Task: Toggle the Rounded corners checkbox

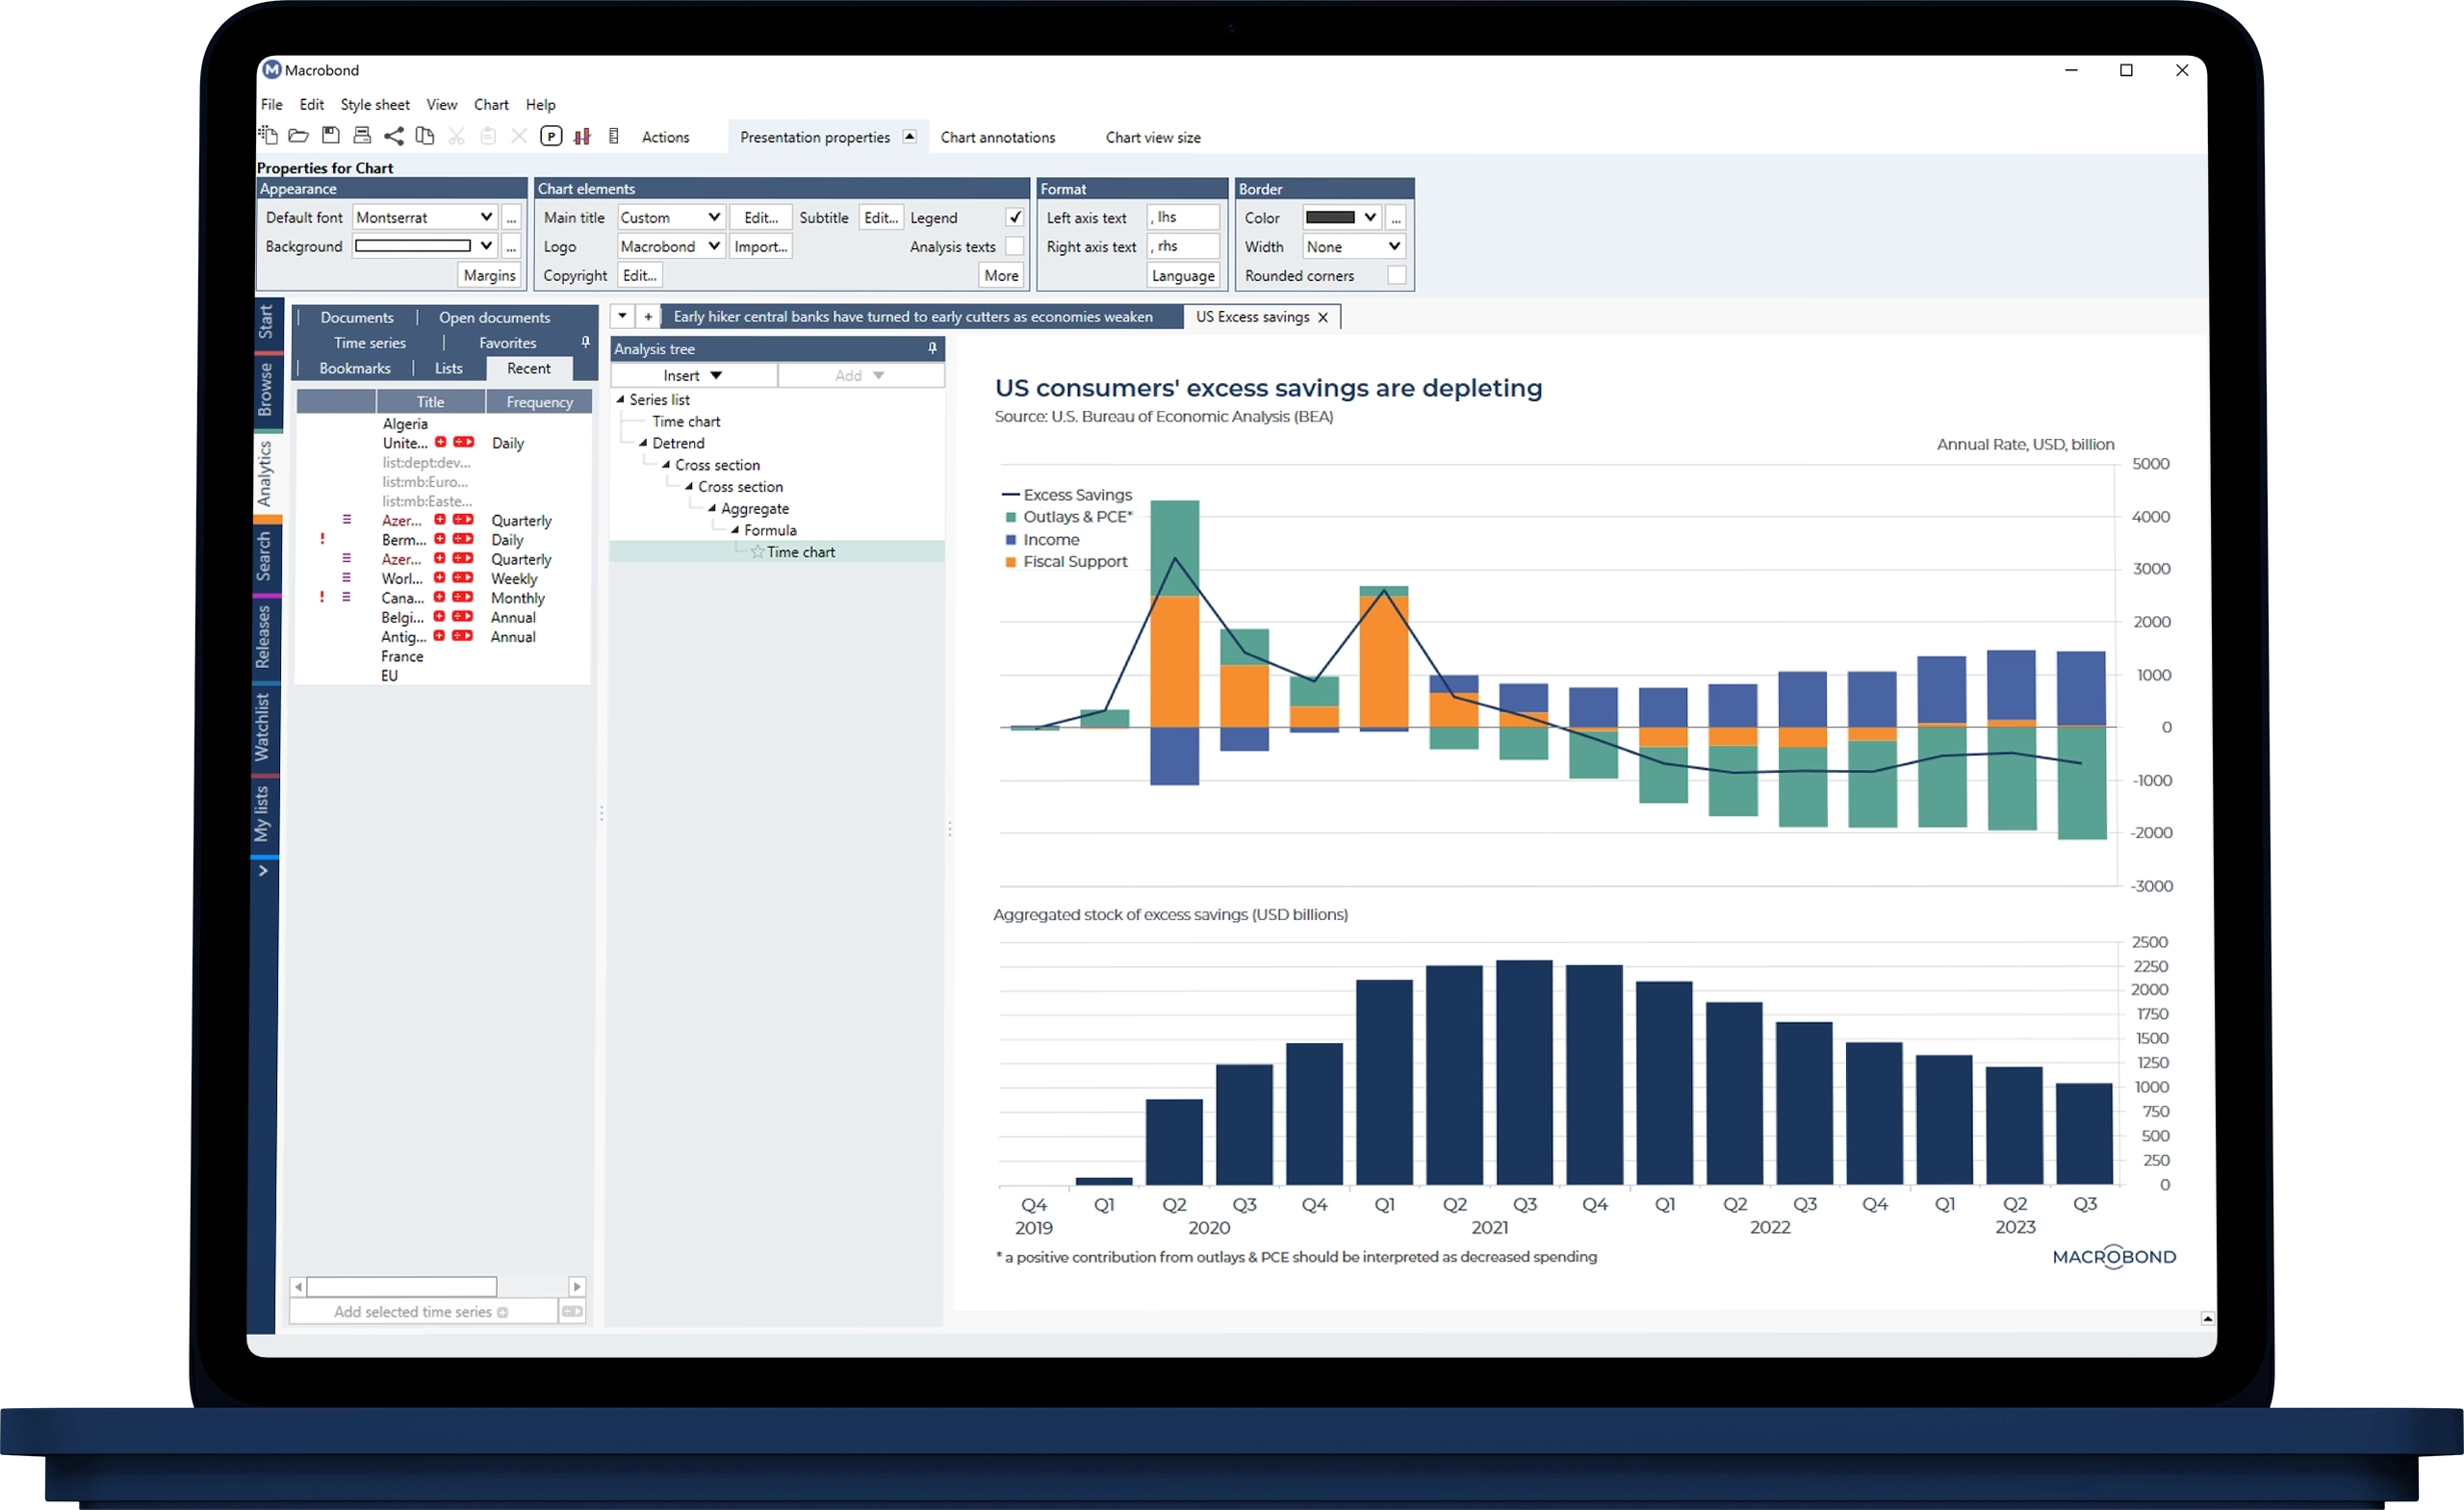Action: pos(1397,275)
